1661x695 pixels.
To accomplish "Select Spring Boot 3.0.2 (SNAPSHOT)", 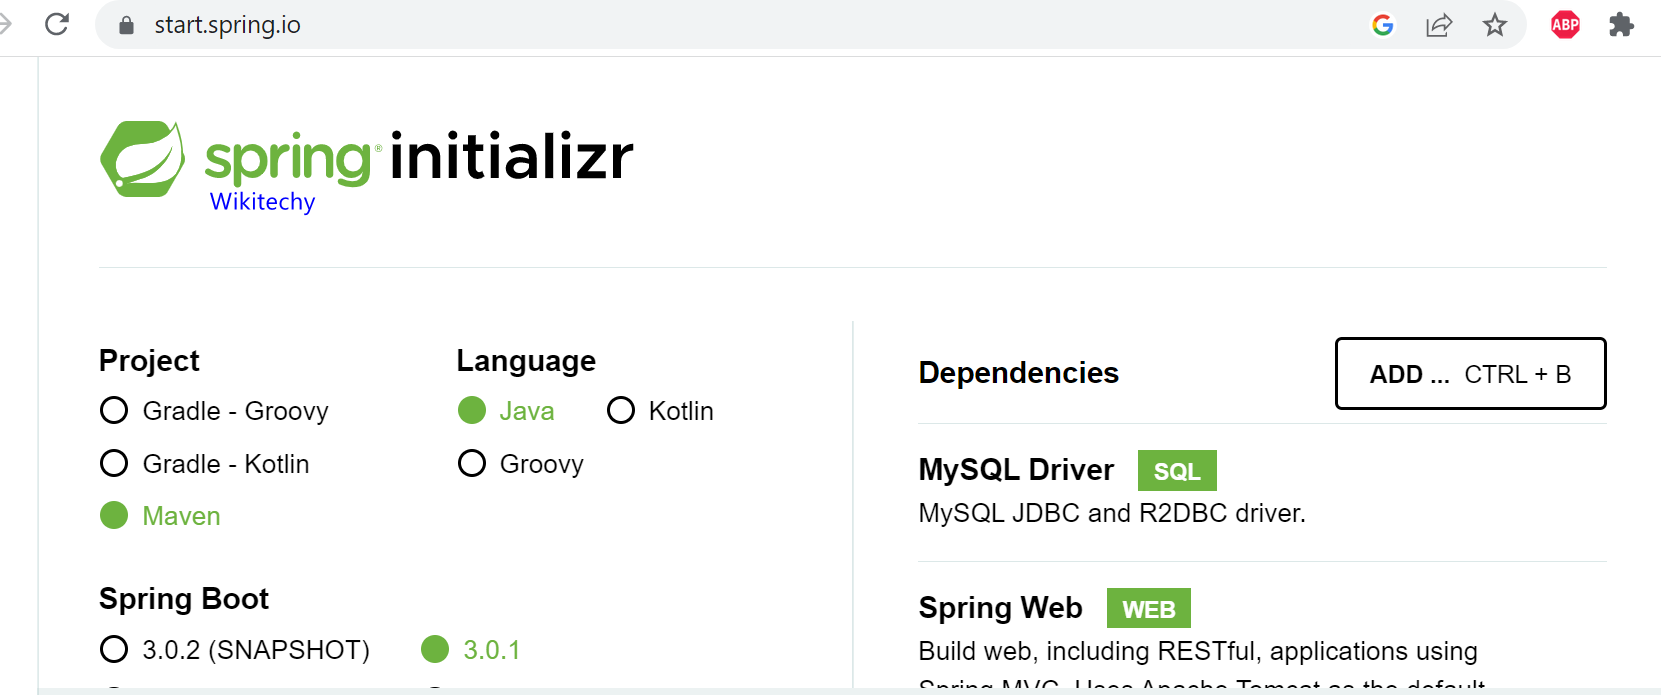I will pos(235,650).
